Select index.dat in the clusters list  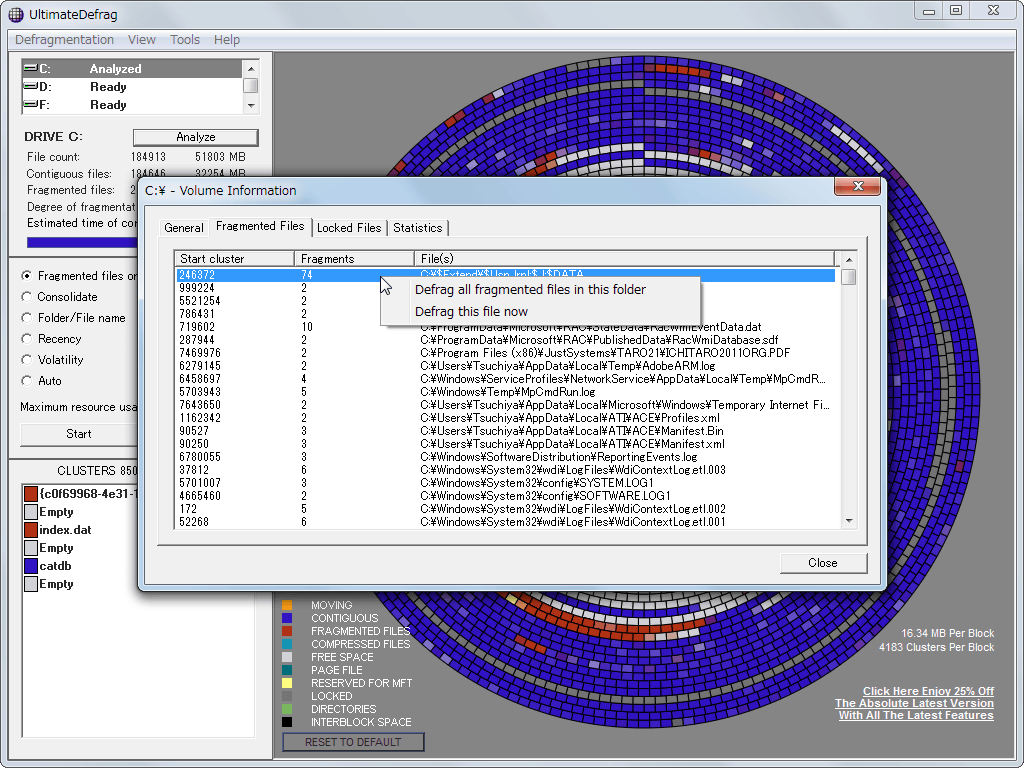(x=65, y=530)
